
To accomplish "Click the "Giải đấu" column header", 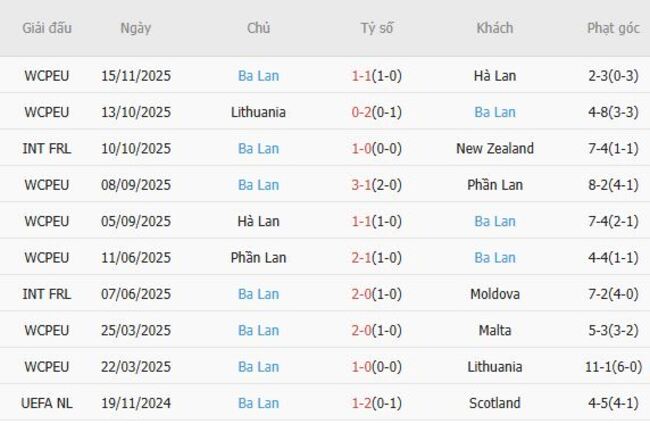I will [47, 28].
